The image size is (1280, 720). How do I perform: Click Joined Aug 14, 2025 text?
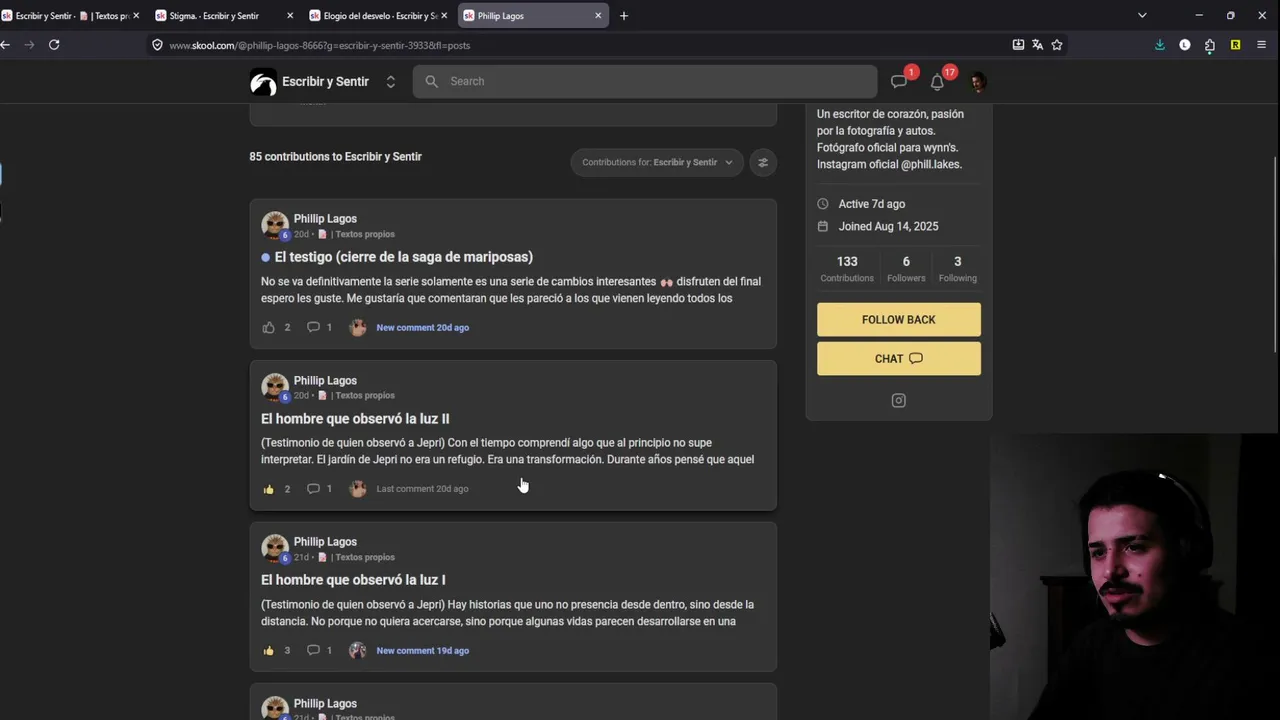[888, 227]
